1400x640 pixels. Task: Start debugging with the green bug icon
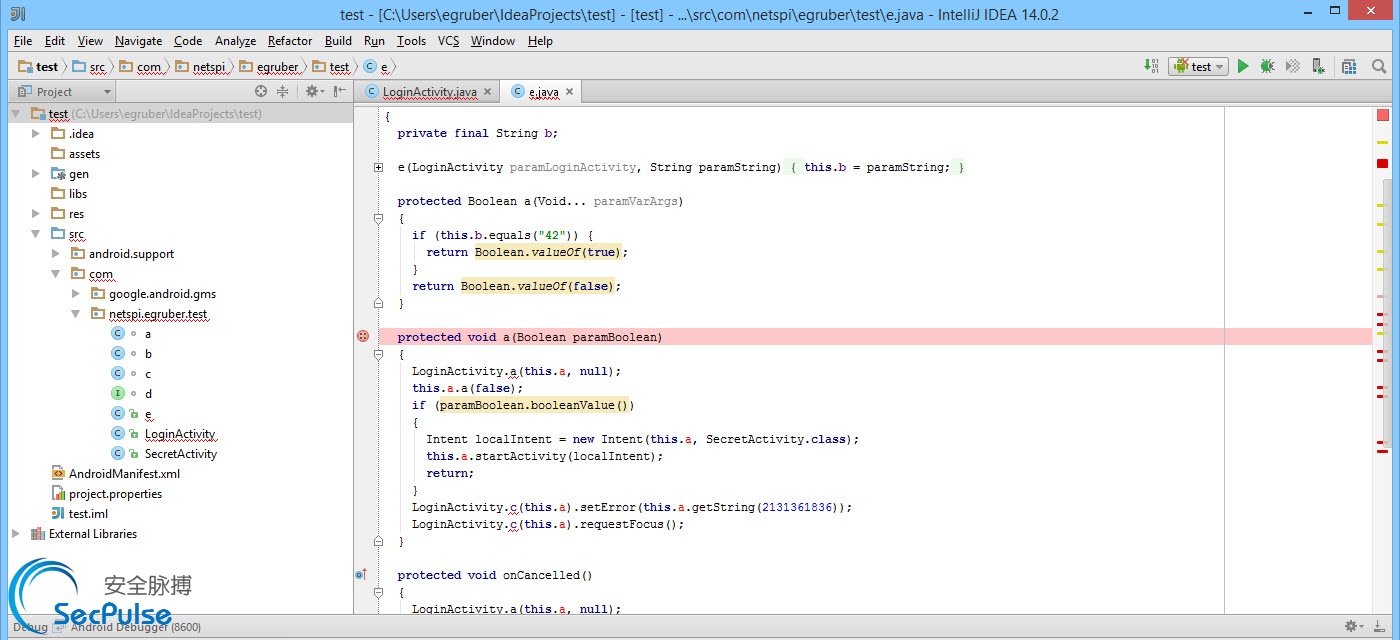pos(1267,66)
